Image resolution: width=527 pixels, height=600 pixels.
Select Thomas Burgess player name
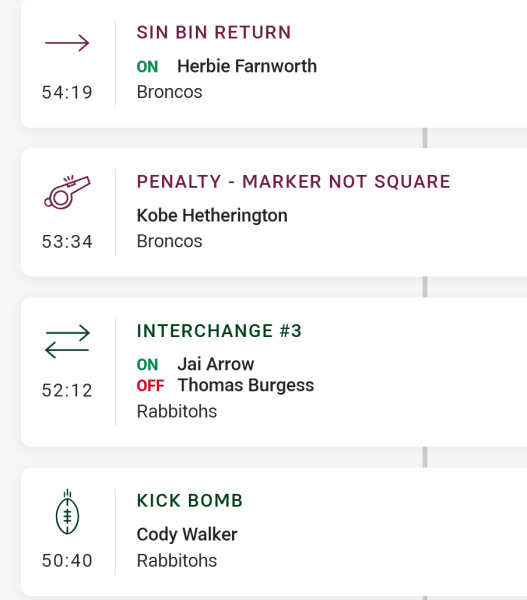point(246,385)
